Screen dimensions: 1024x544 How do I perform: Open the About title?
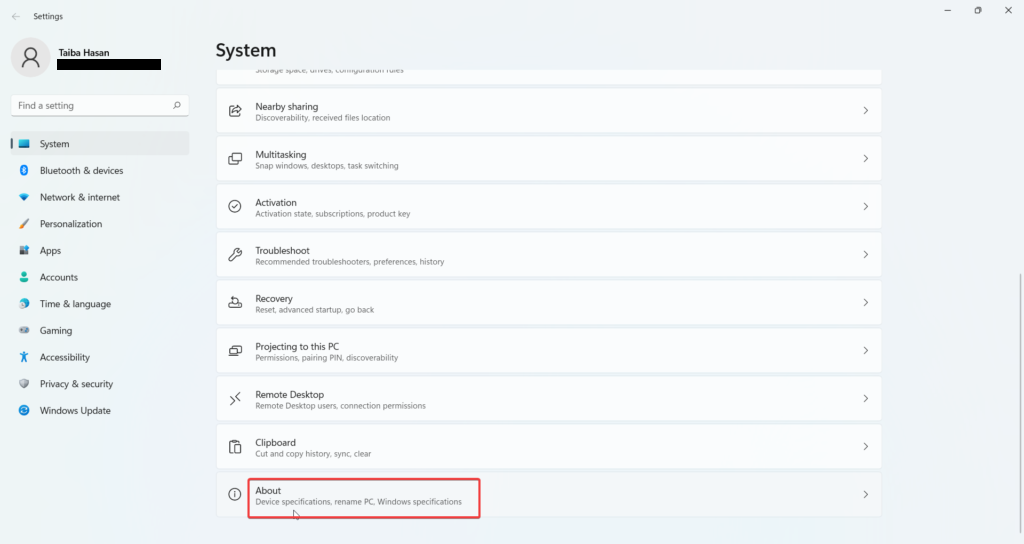click(x=268, y=490)
